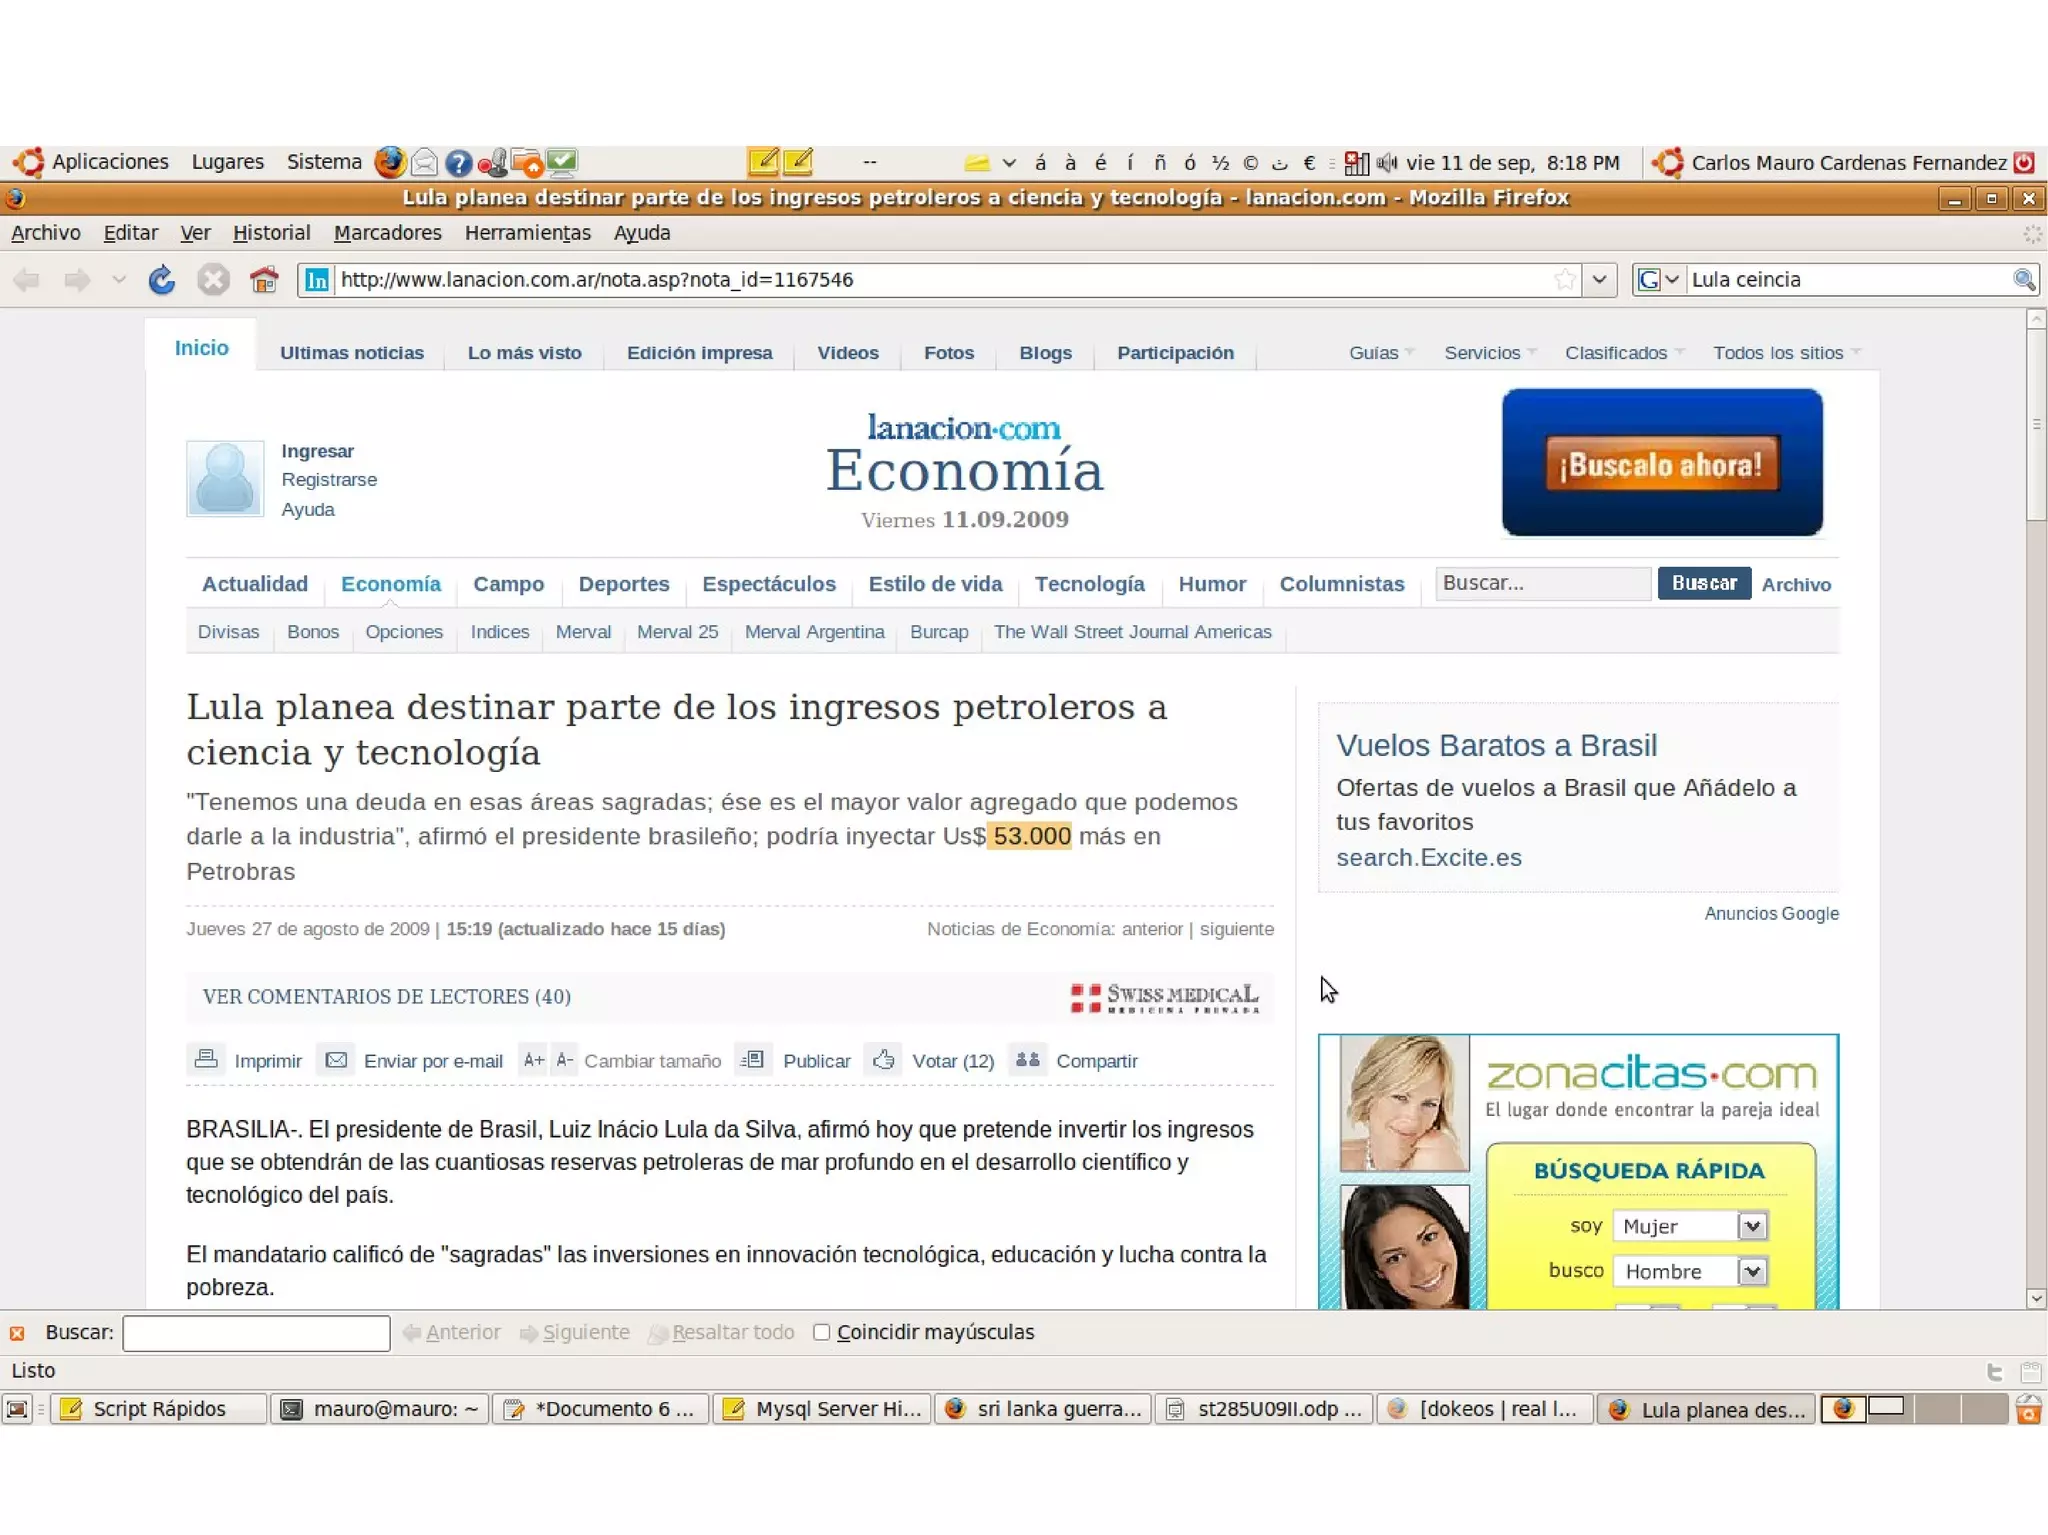The width and height of the screenshot is (2048, 1535).
Task: Click the find bar Buscar text field
Action: 256,1333
